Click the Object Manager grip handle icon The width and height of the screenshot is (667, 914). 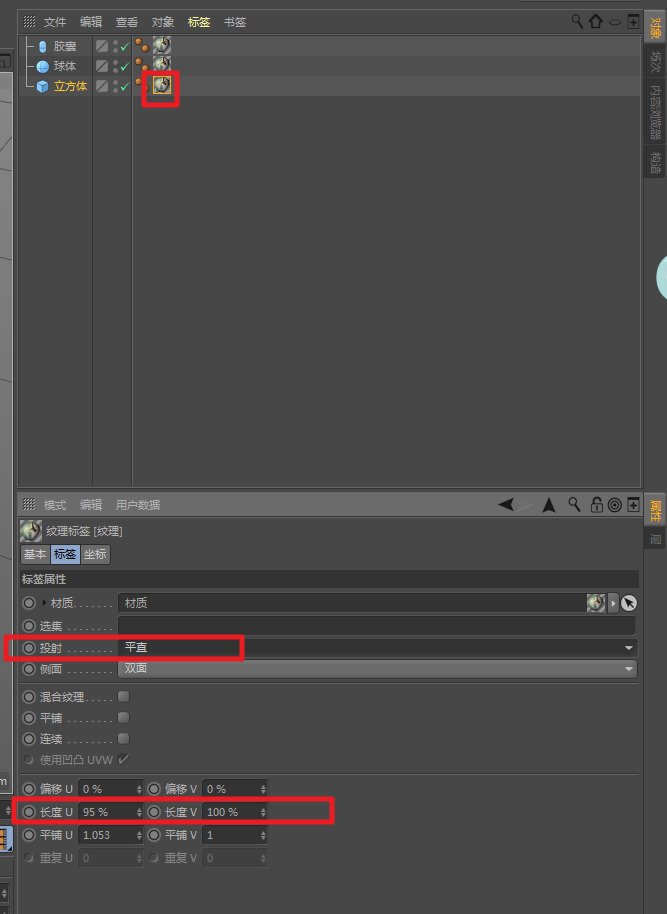pyautogui.click(x=29, y=22)
